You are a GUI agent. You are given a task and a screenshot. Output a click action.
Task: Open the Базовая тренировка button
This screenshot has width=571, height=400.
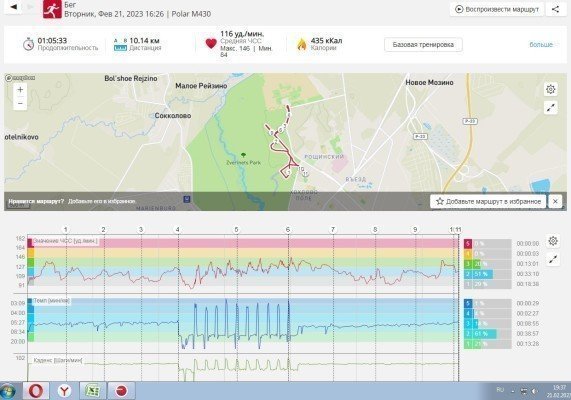point(423,44)
